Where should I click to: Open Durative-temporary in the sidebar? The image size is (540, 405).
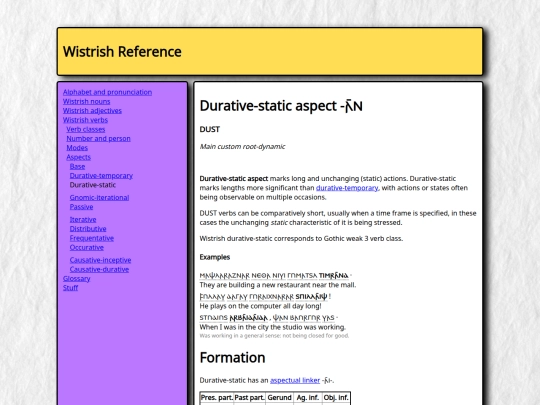101,176
